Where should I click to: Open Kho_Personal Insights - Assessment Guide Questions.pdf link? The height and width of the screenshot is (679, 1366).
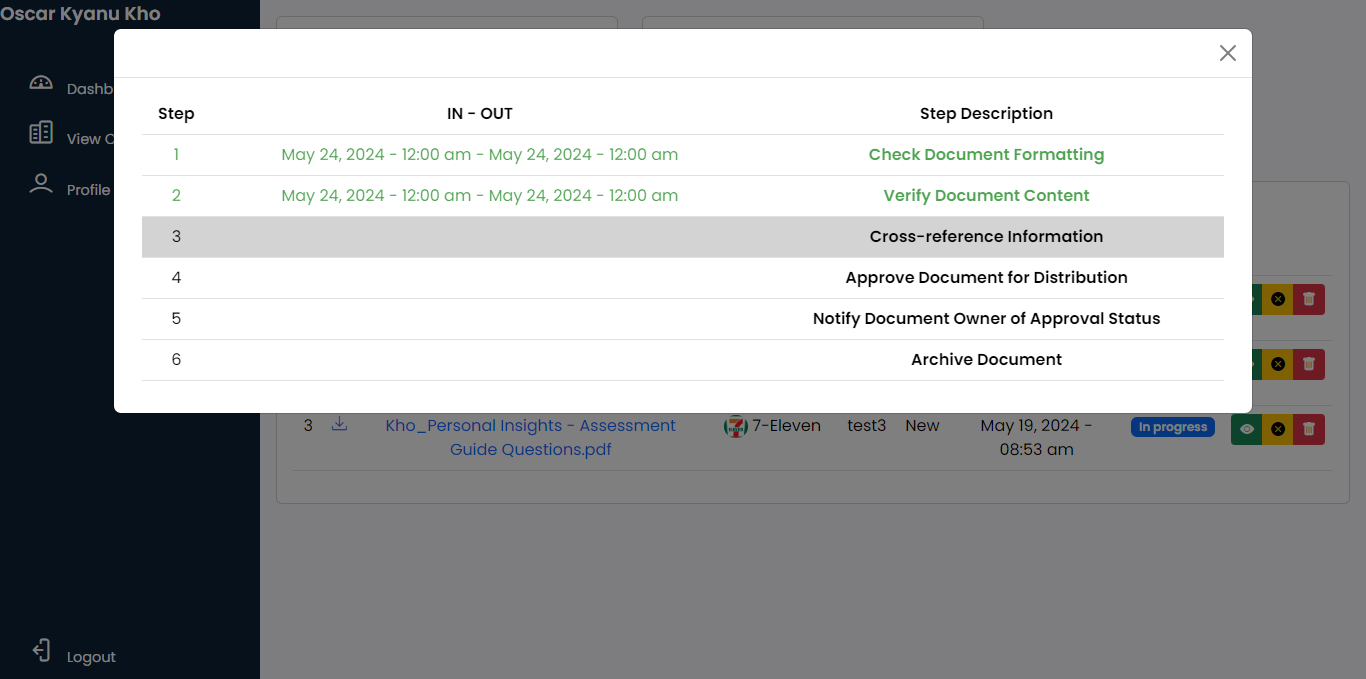[531, 437]
